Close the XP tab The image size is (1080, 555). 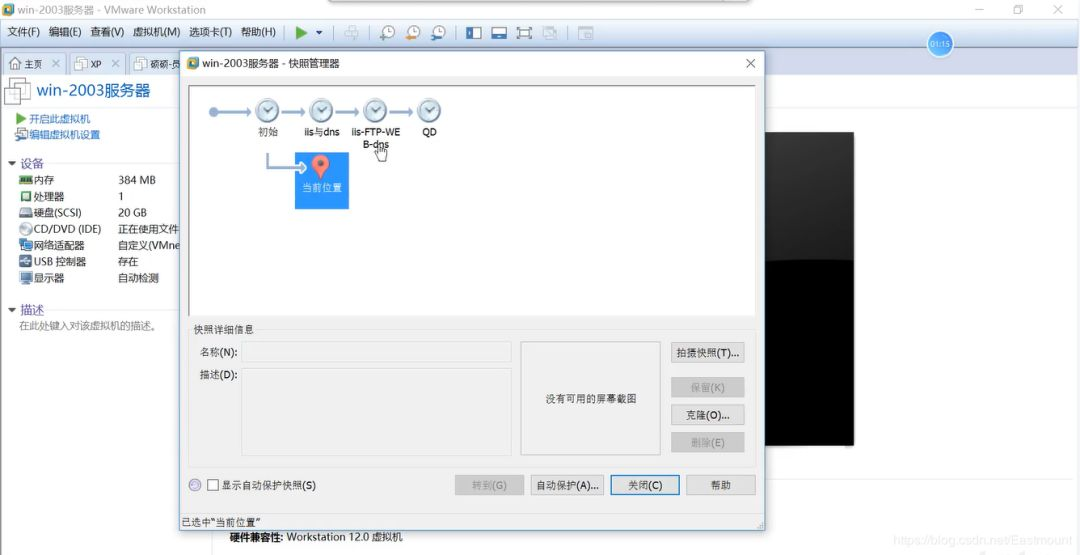(116, 63)
